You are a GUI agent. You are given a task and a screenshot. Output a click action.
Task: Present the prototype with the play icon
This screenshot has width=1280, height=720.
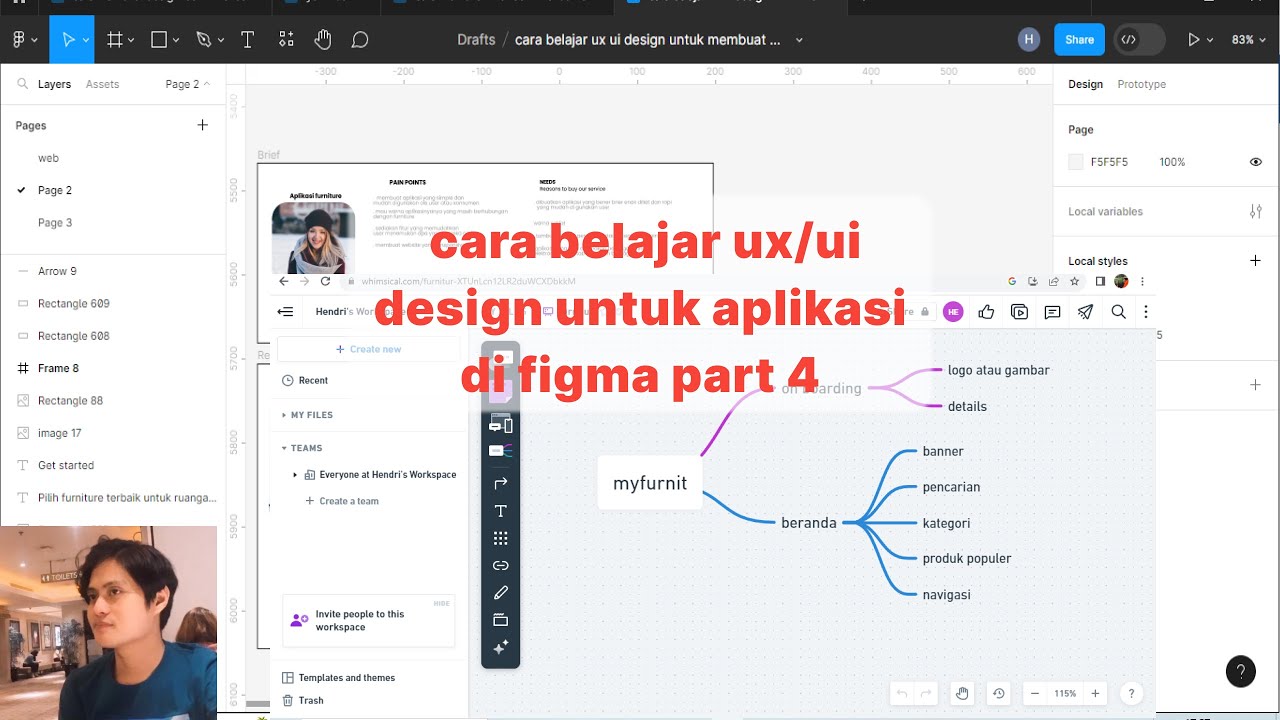tap(1193, 40)
